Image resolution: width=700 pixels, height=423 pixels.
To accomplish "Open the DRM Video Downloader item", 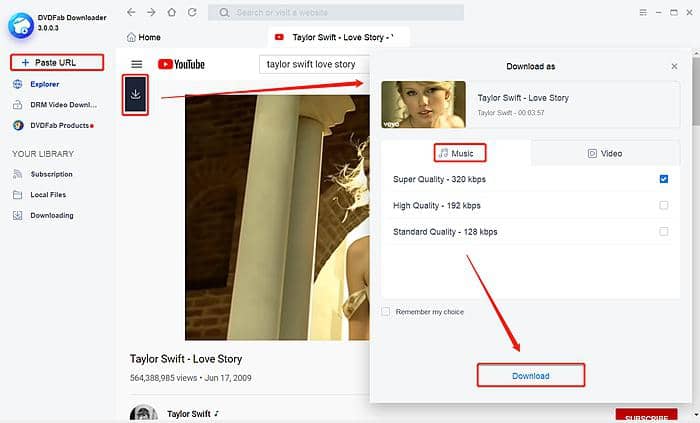I will pos(55,105).
